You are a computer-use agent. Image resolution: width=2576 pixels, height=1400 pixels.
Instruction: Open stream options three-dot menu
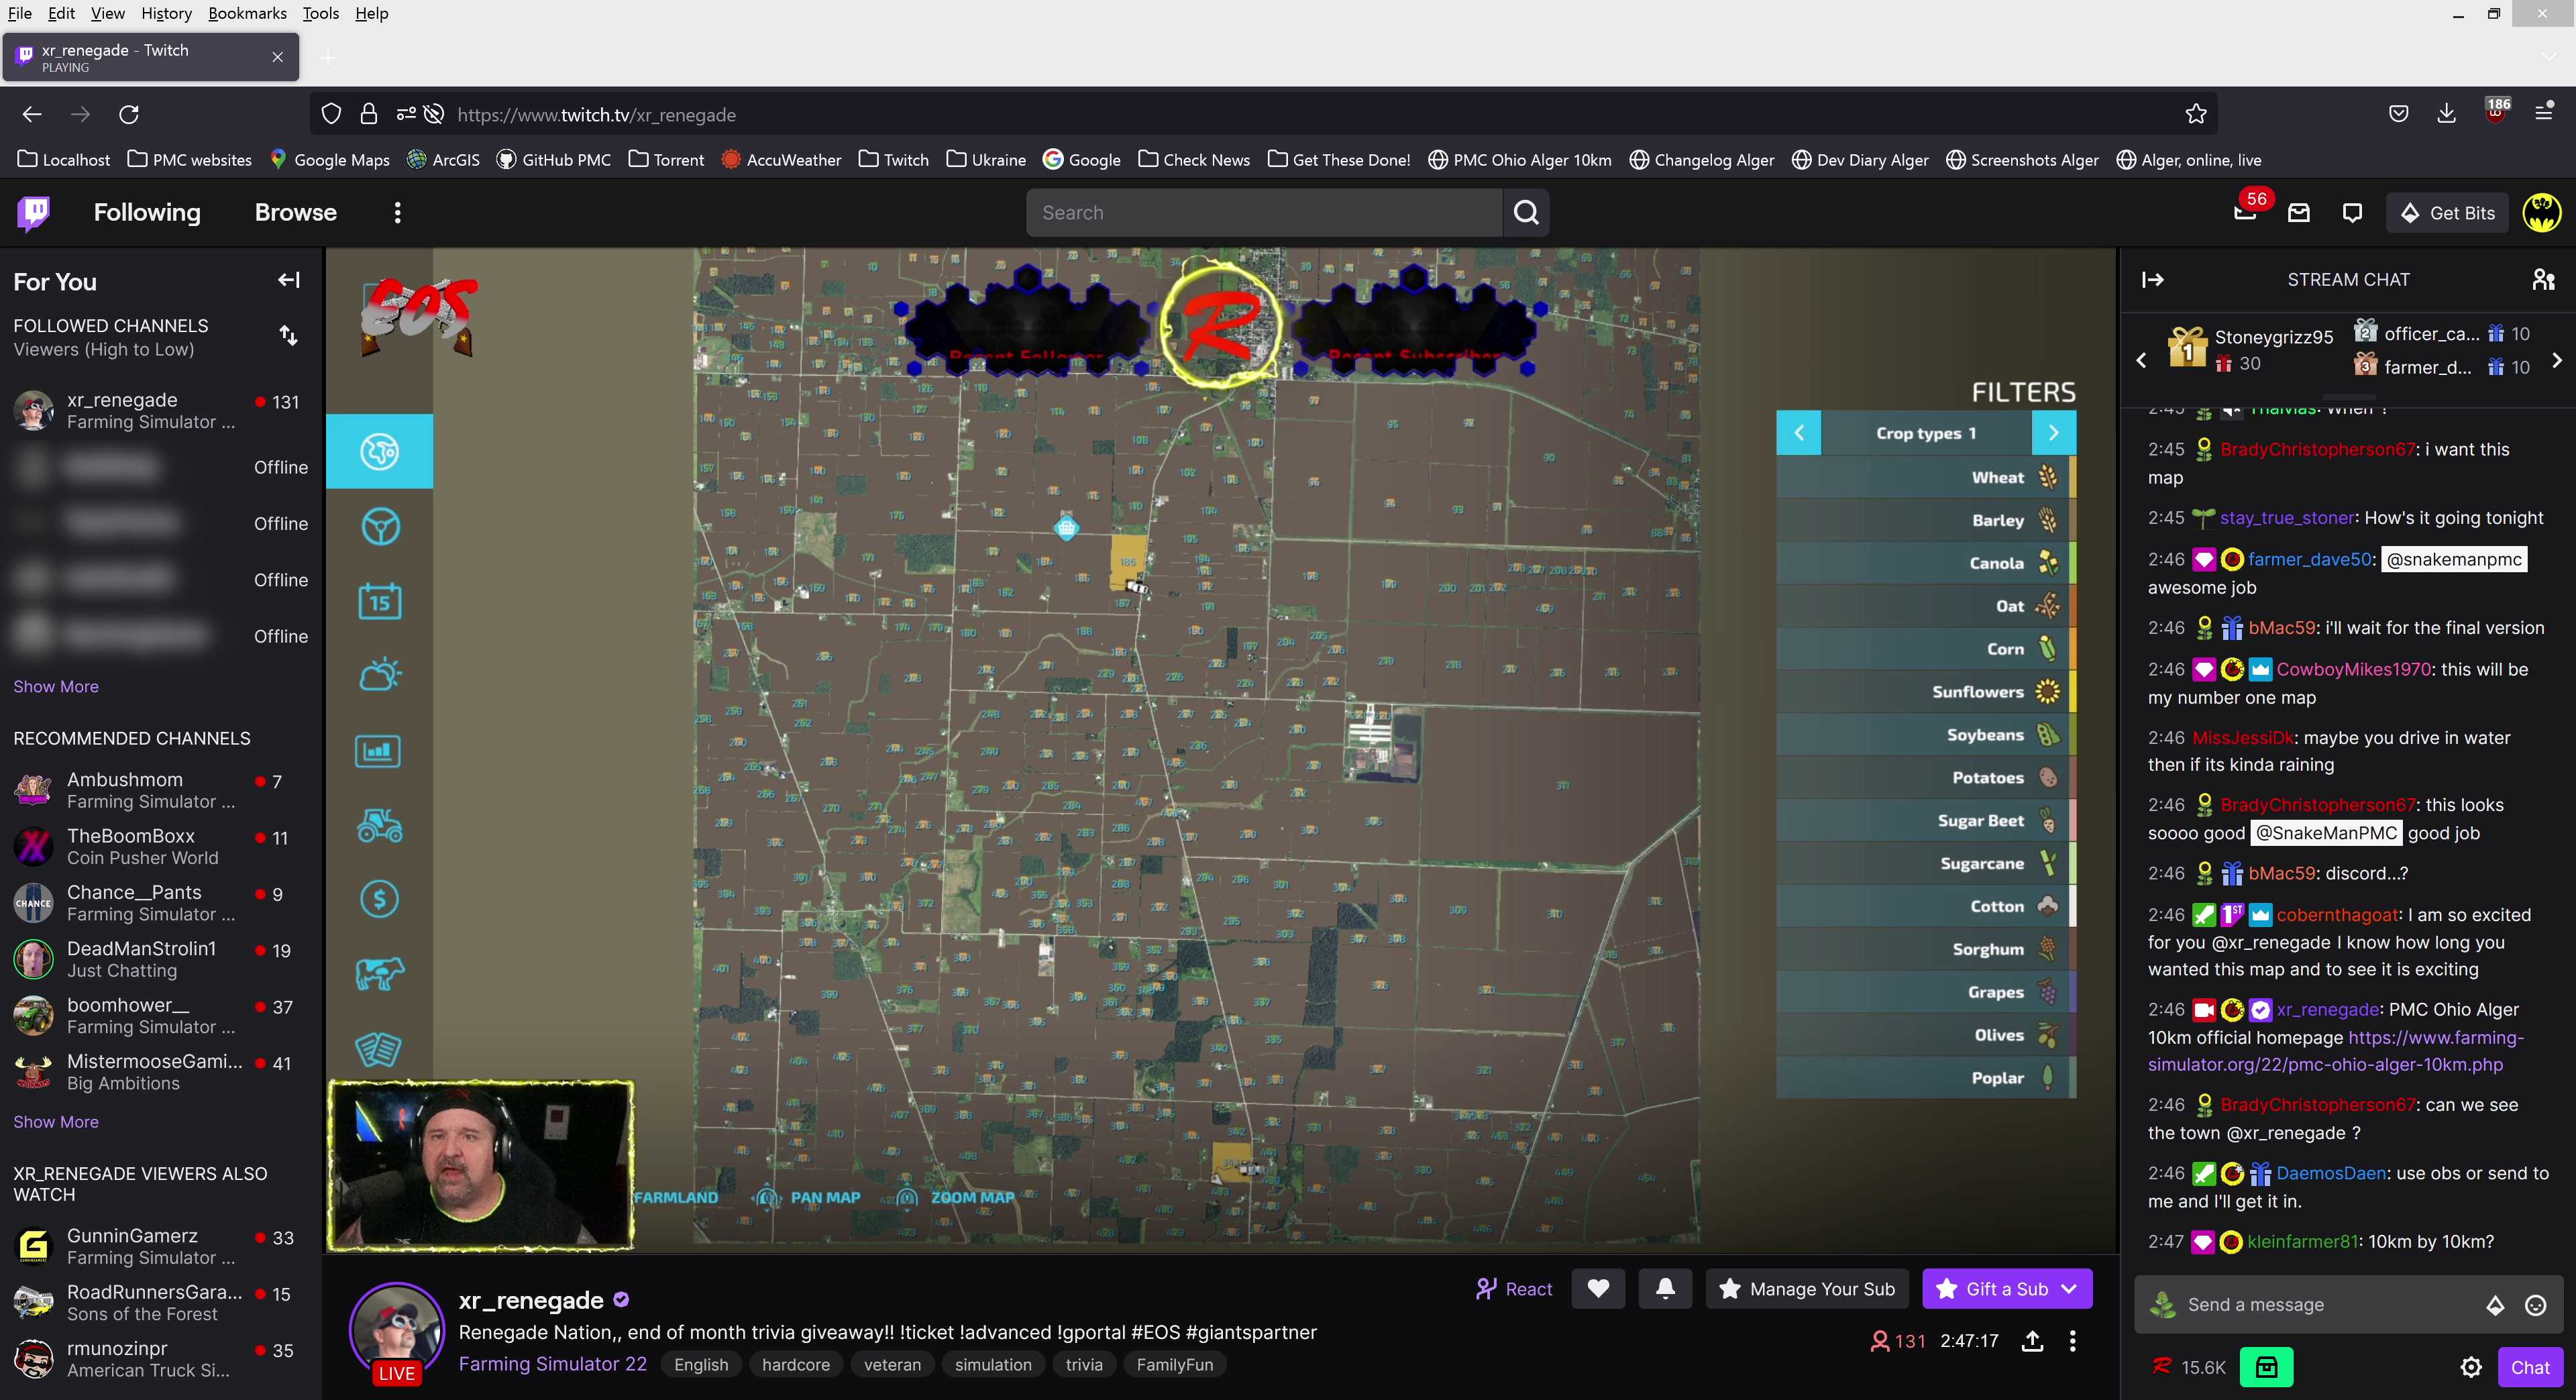(x=2072, y=1341)
